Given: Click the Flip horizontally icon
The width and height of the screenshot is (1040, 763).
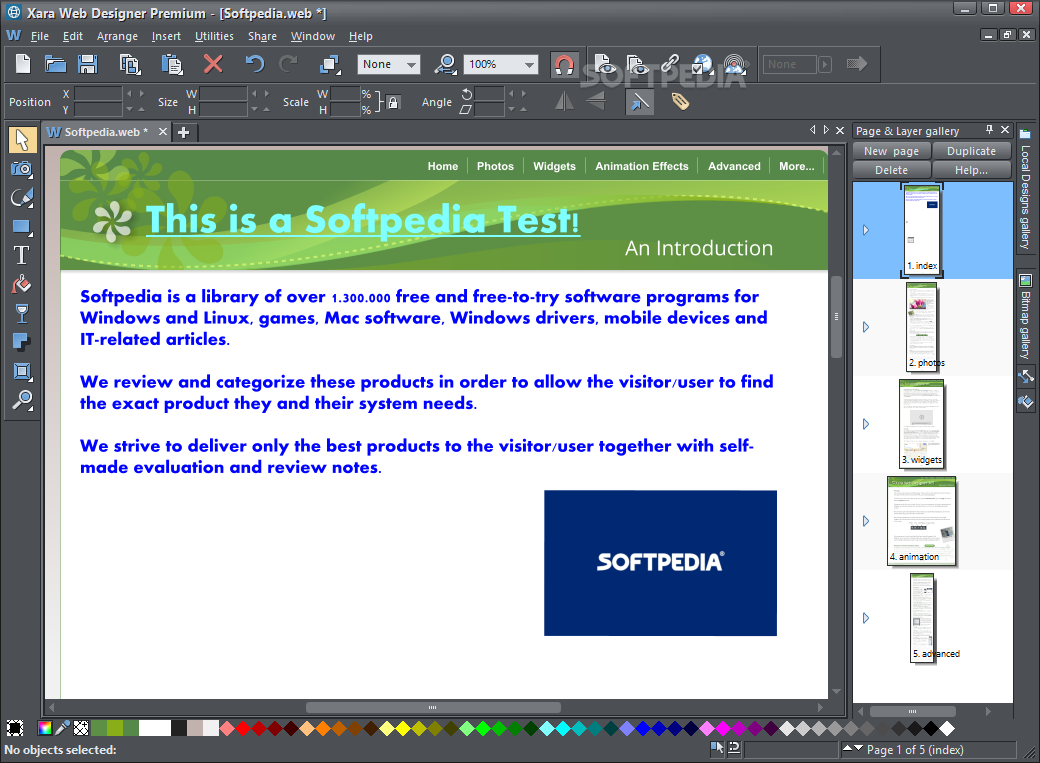Looking at the screenshot, I should tap(564, 102).
